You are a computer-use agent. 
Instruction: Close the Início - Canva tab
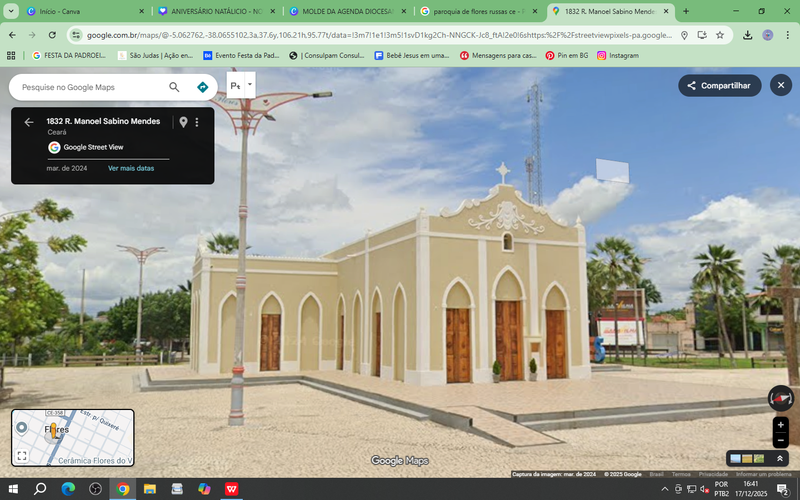point(142,11)
